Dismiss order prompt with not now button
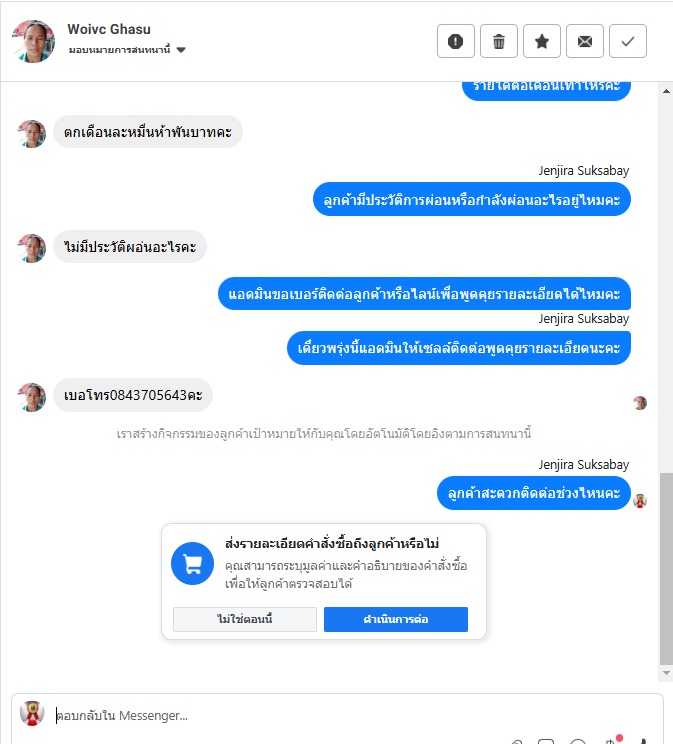Image resolution: width=673 pixels, height=744 pixels. tap(245, 619)
